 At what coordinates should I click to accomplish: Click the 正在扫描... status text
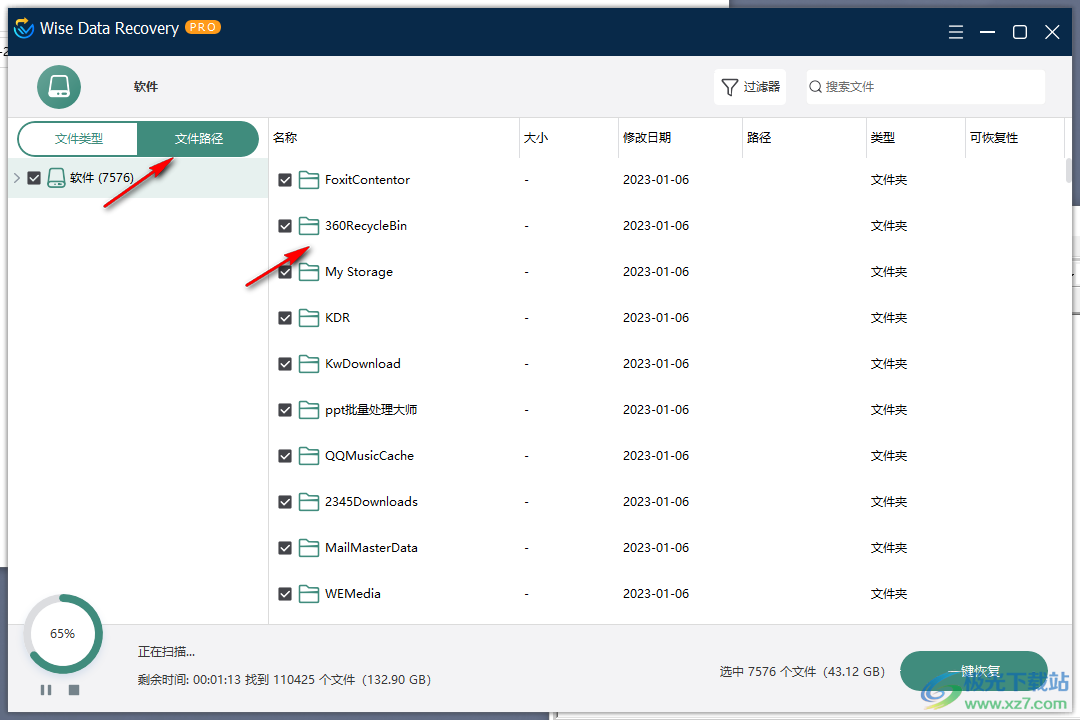click(x=166, y=652)
